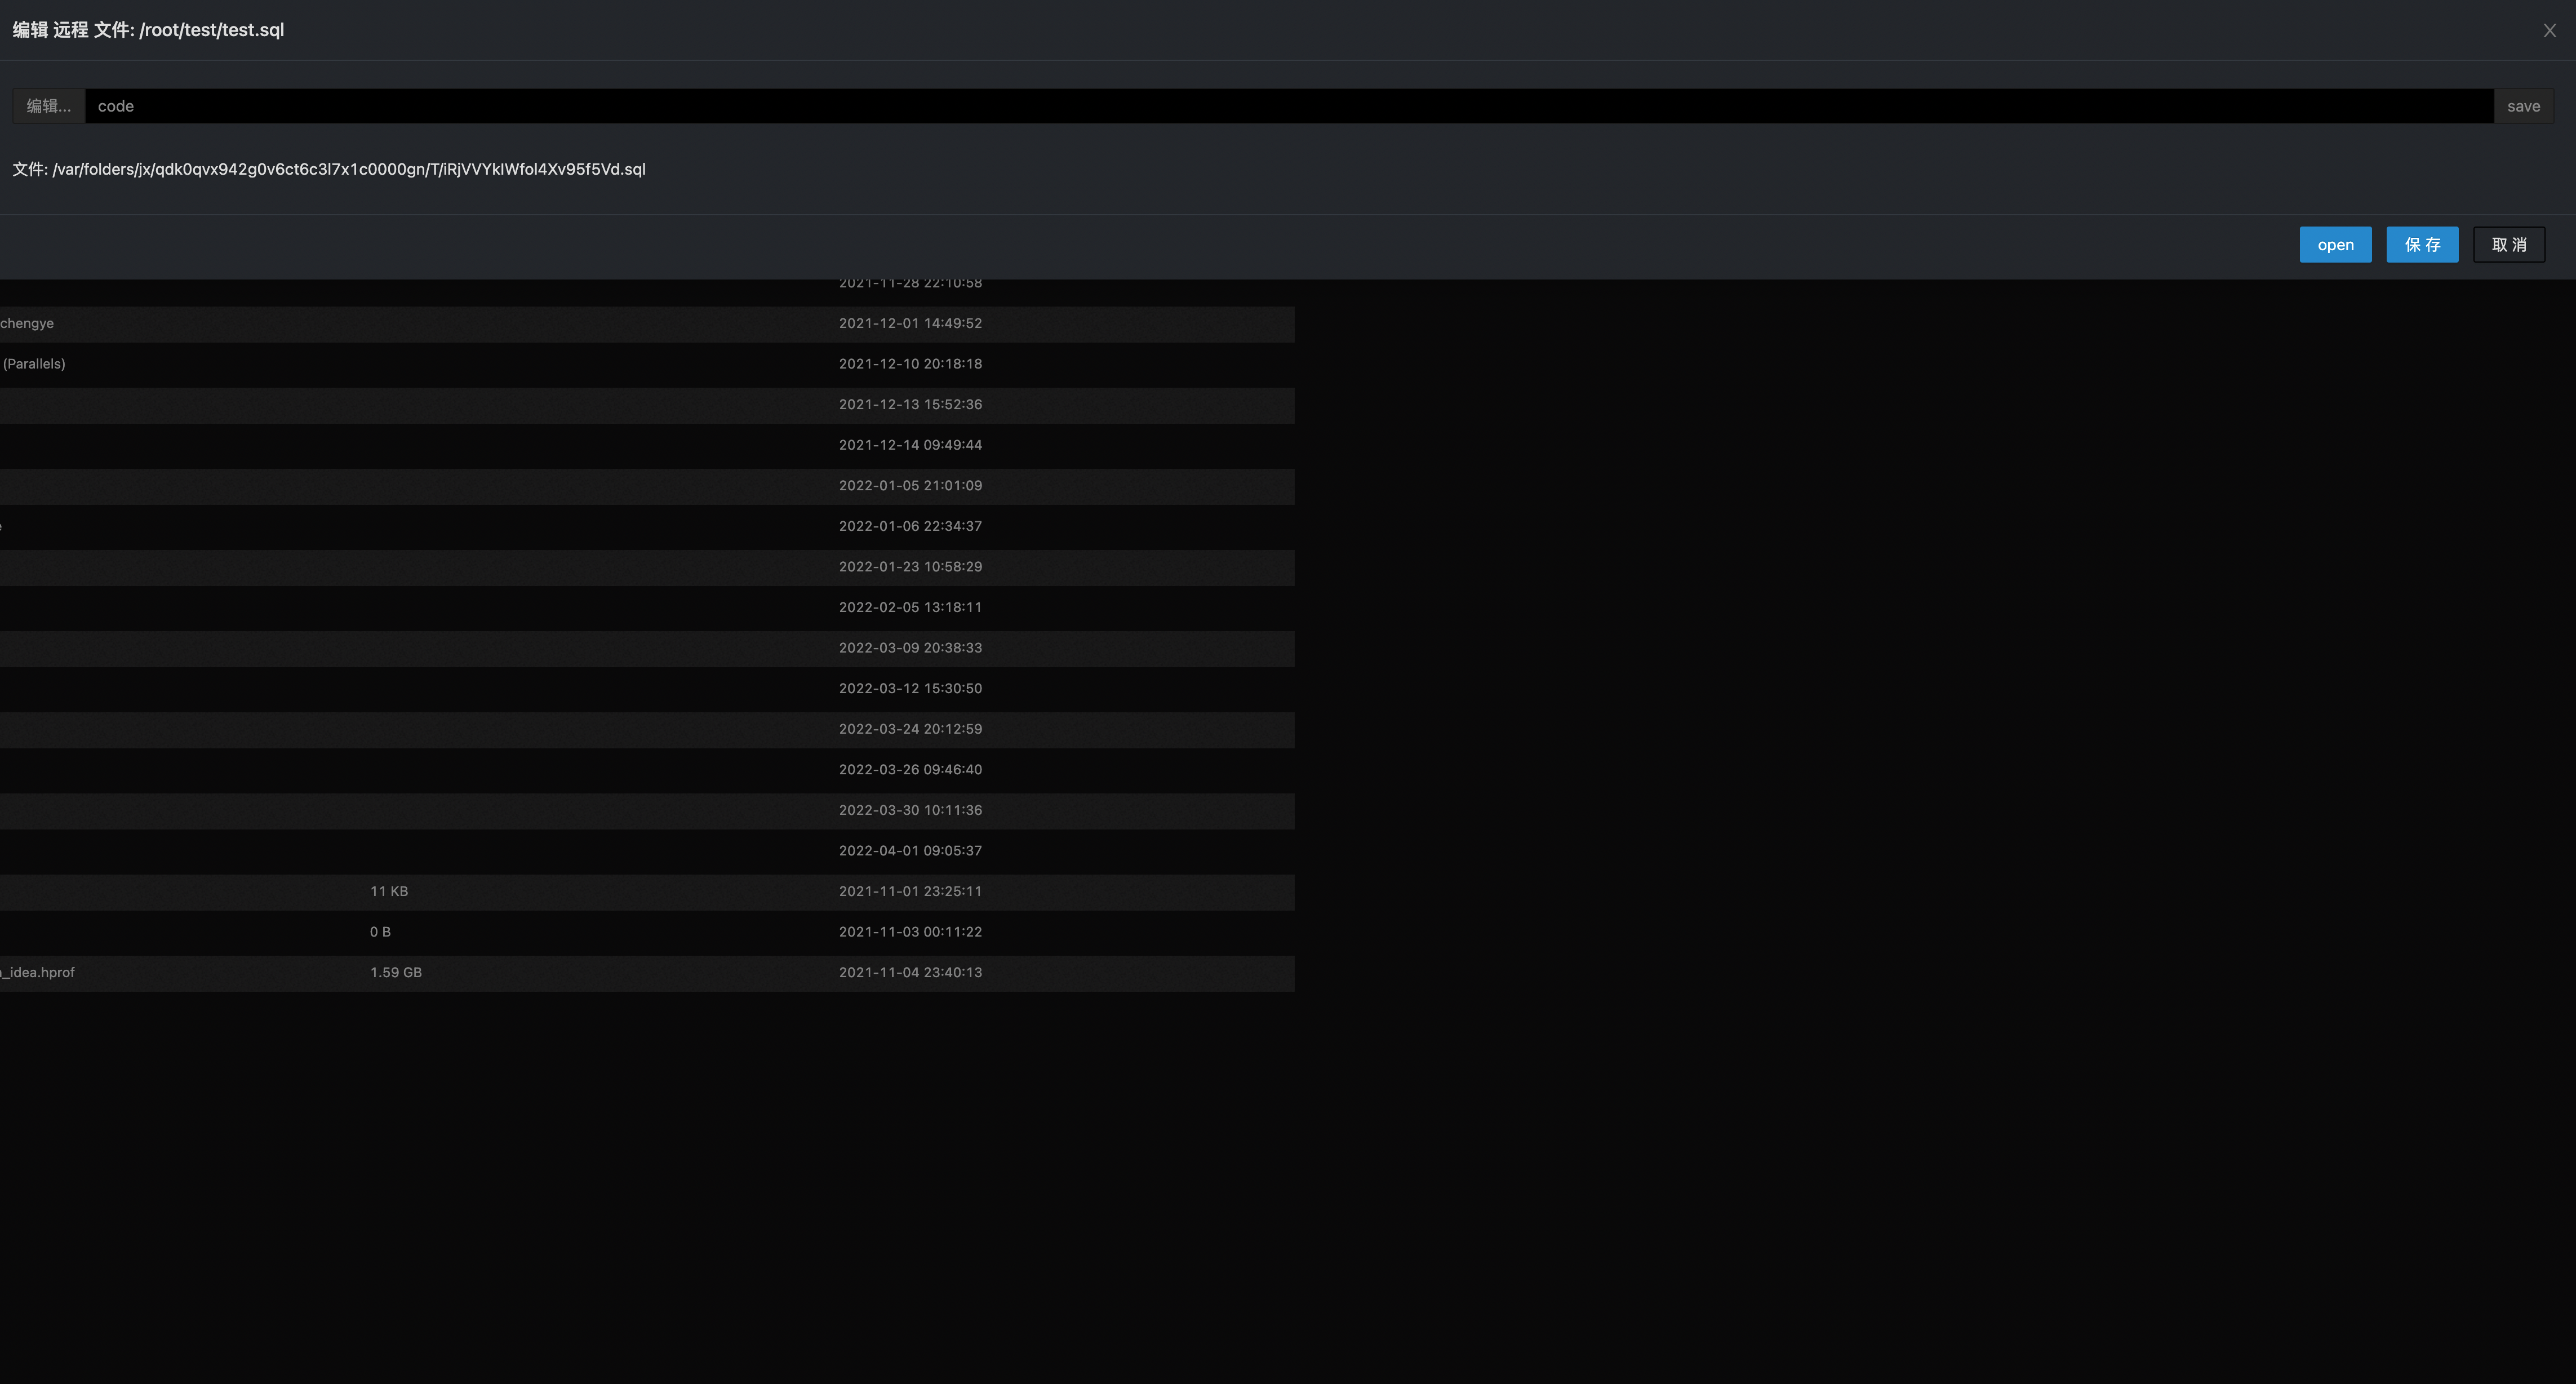This screenshot has height=1384, width=2576.
Task: Select the (Parallels) folder row
Action: (34, 364)
